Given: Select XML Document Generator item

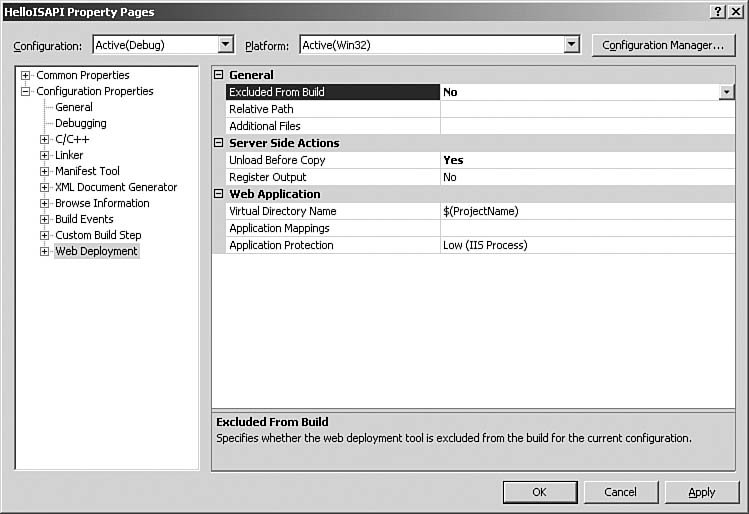Looking at the screenshot, I should coord(116,187).
